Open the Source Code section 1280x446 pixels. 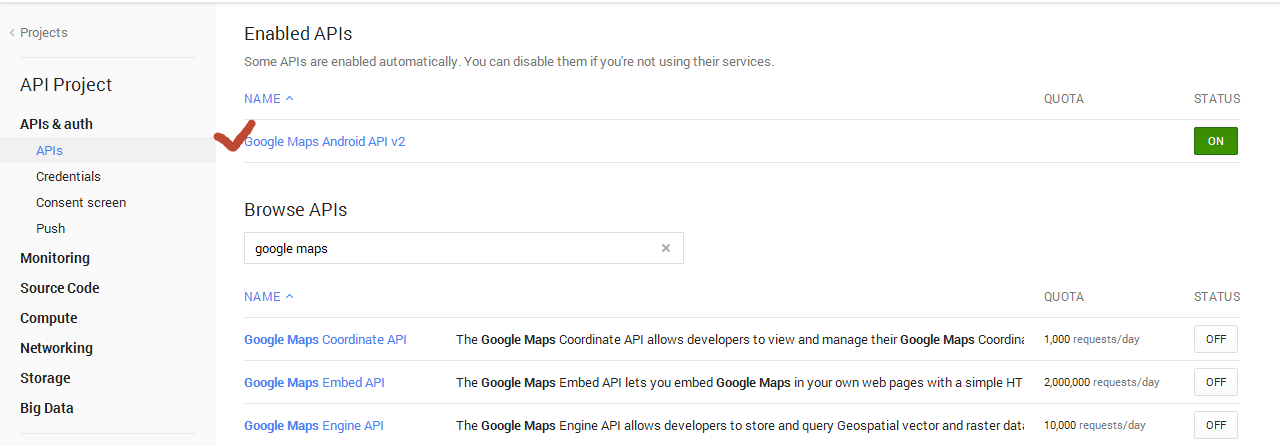[60, 288]
